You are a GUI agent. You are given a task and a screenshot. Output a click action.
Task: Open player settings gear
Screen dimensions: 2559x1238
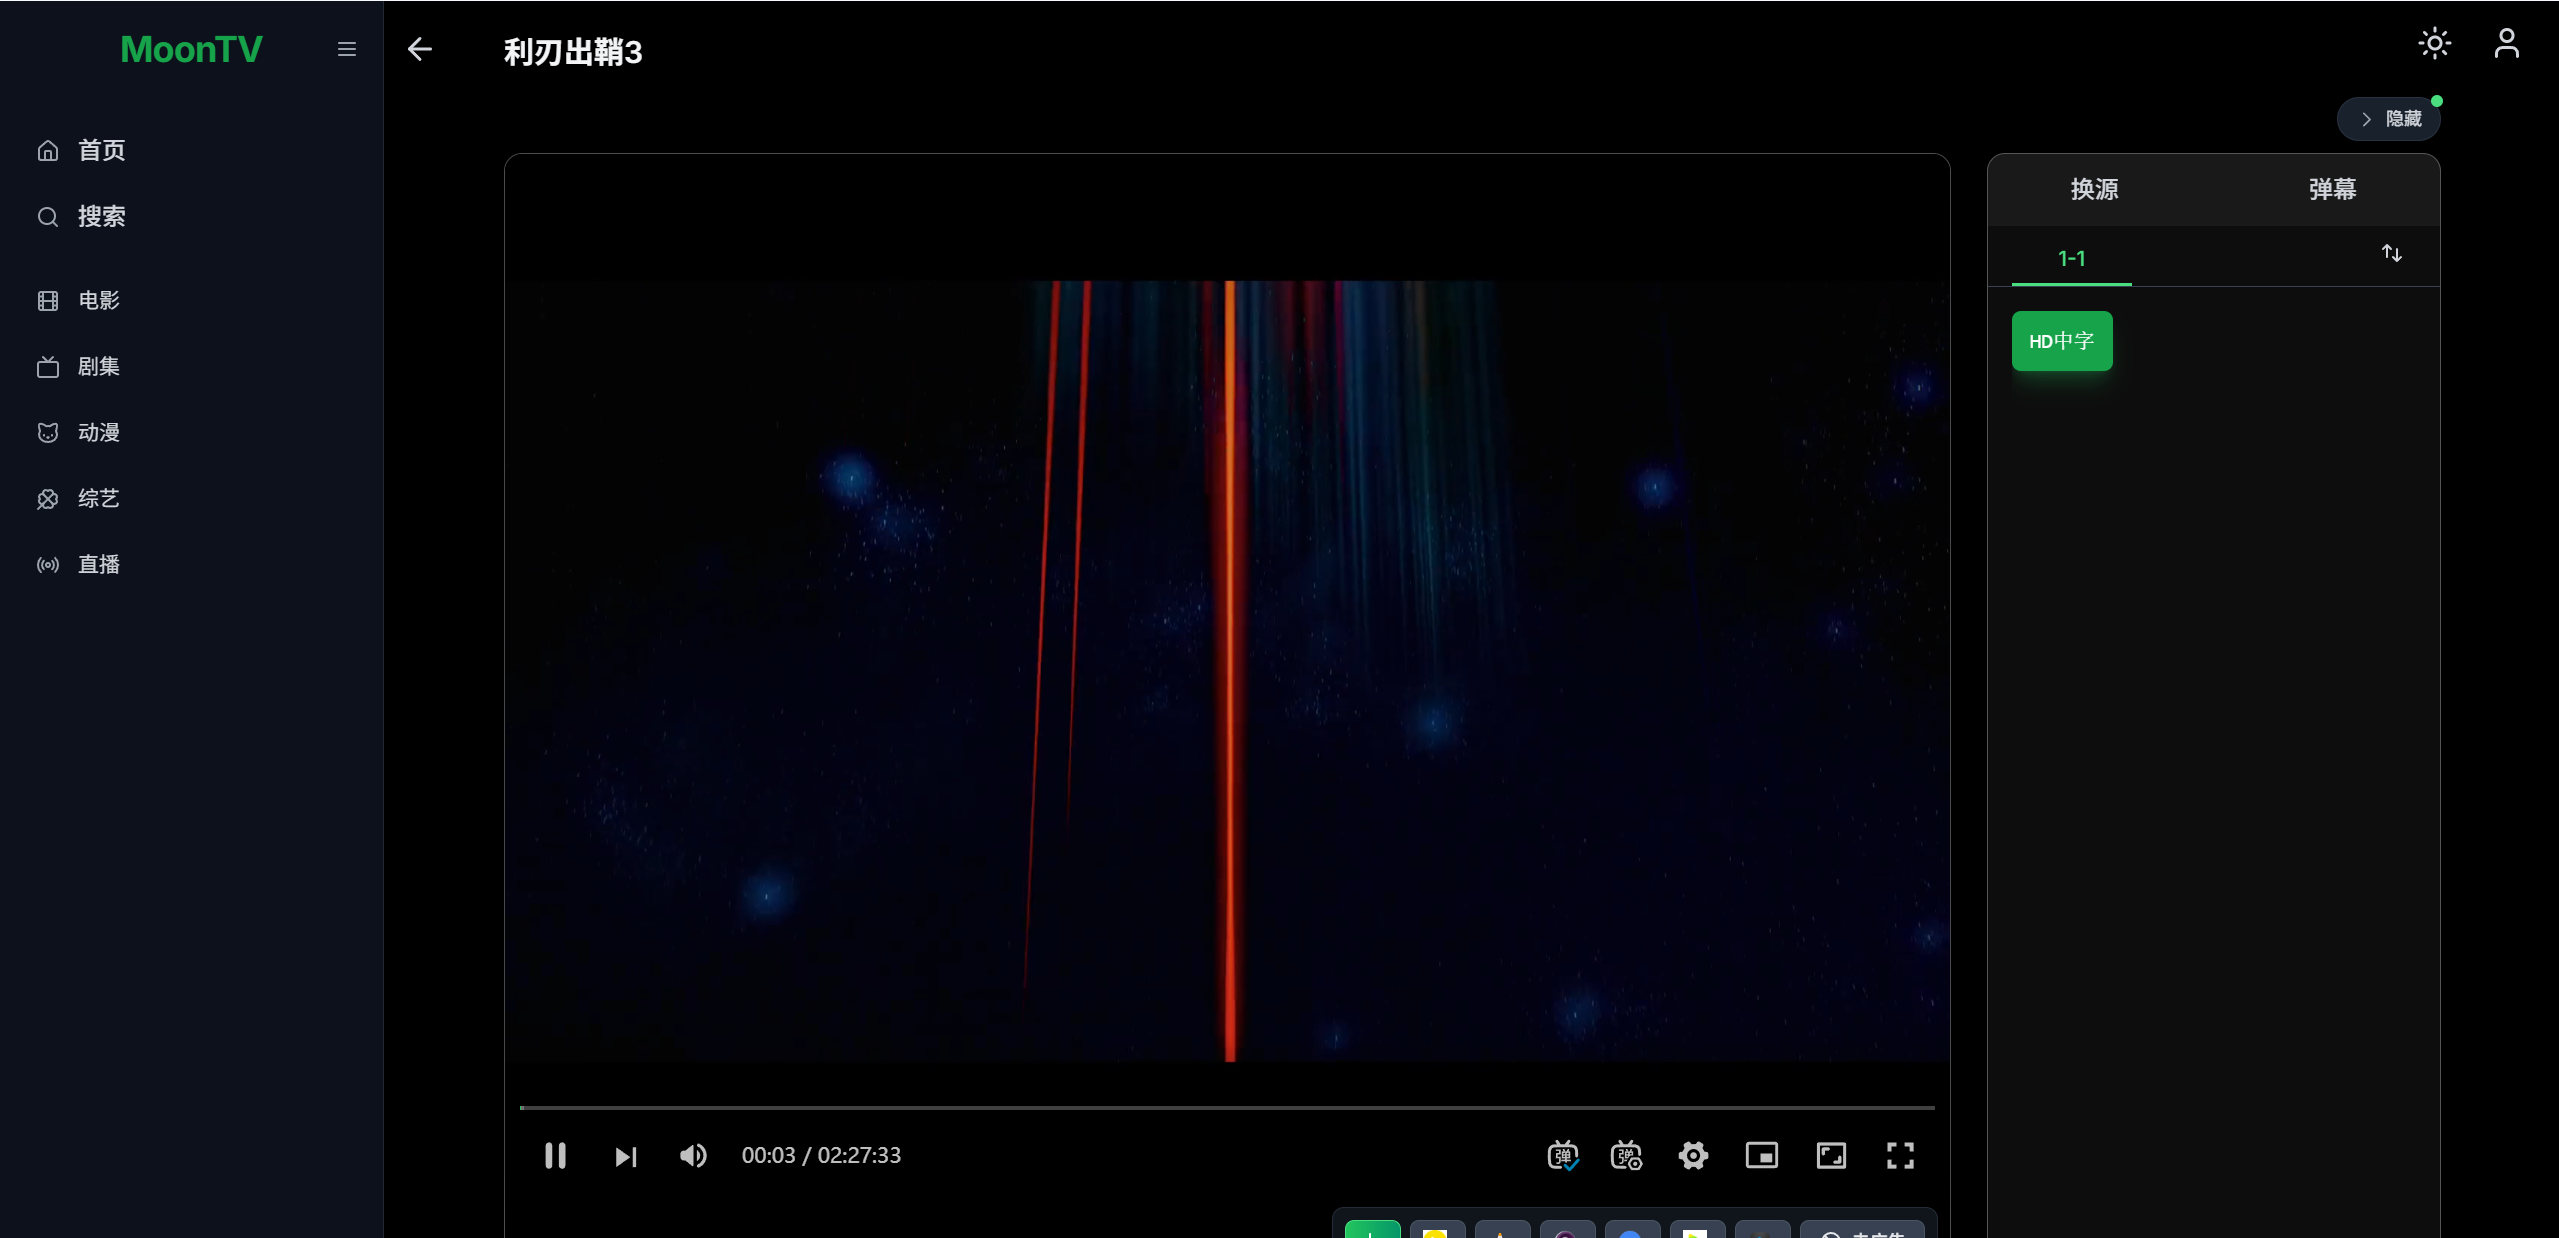tap(1693, 1156)
